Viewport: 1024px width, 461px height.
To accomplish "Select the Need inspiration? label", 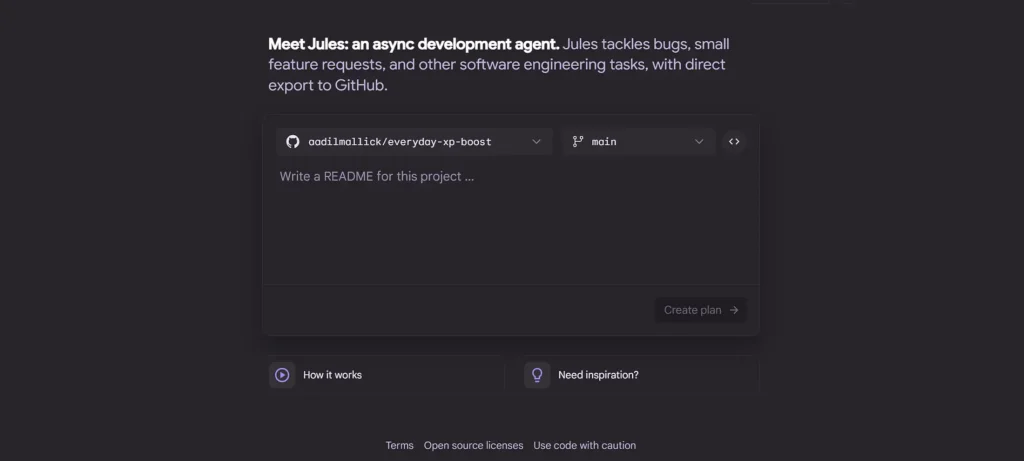I will tap(598, 375).
